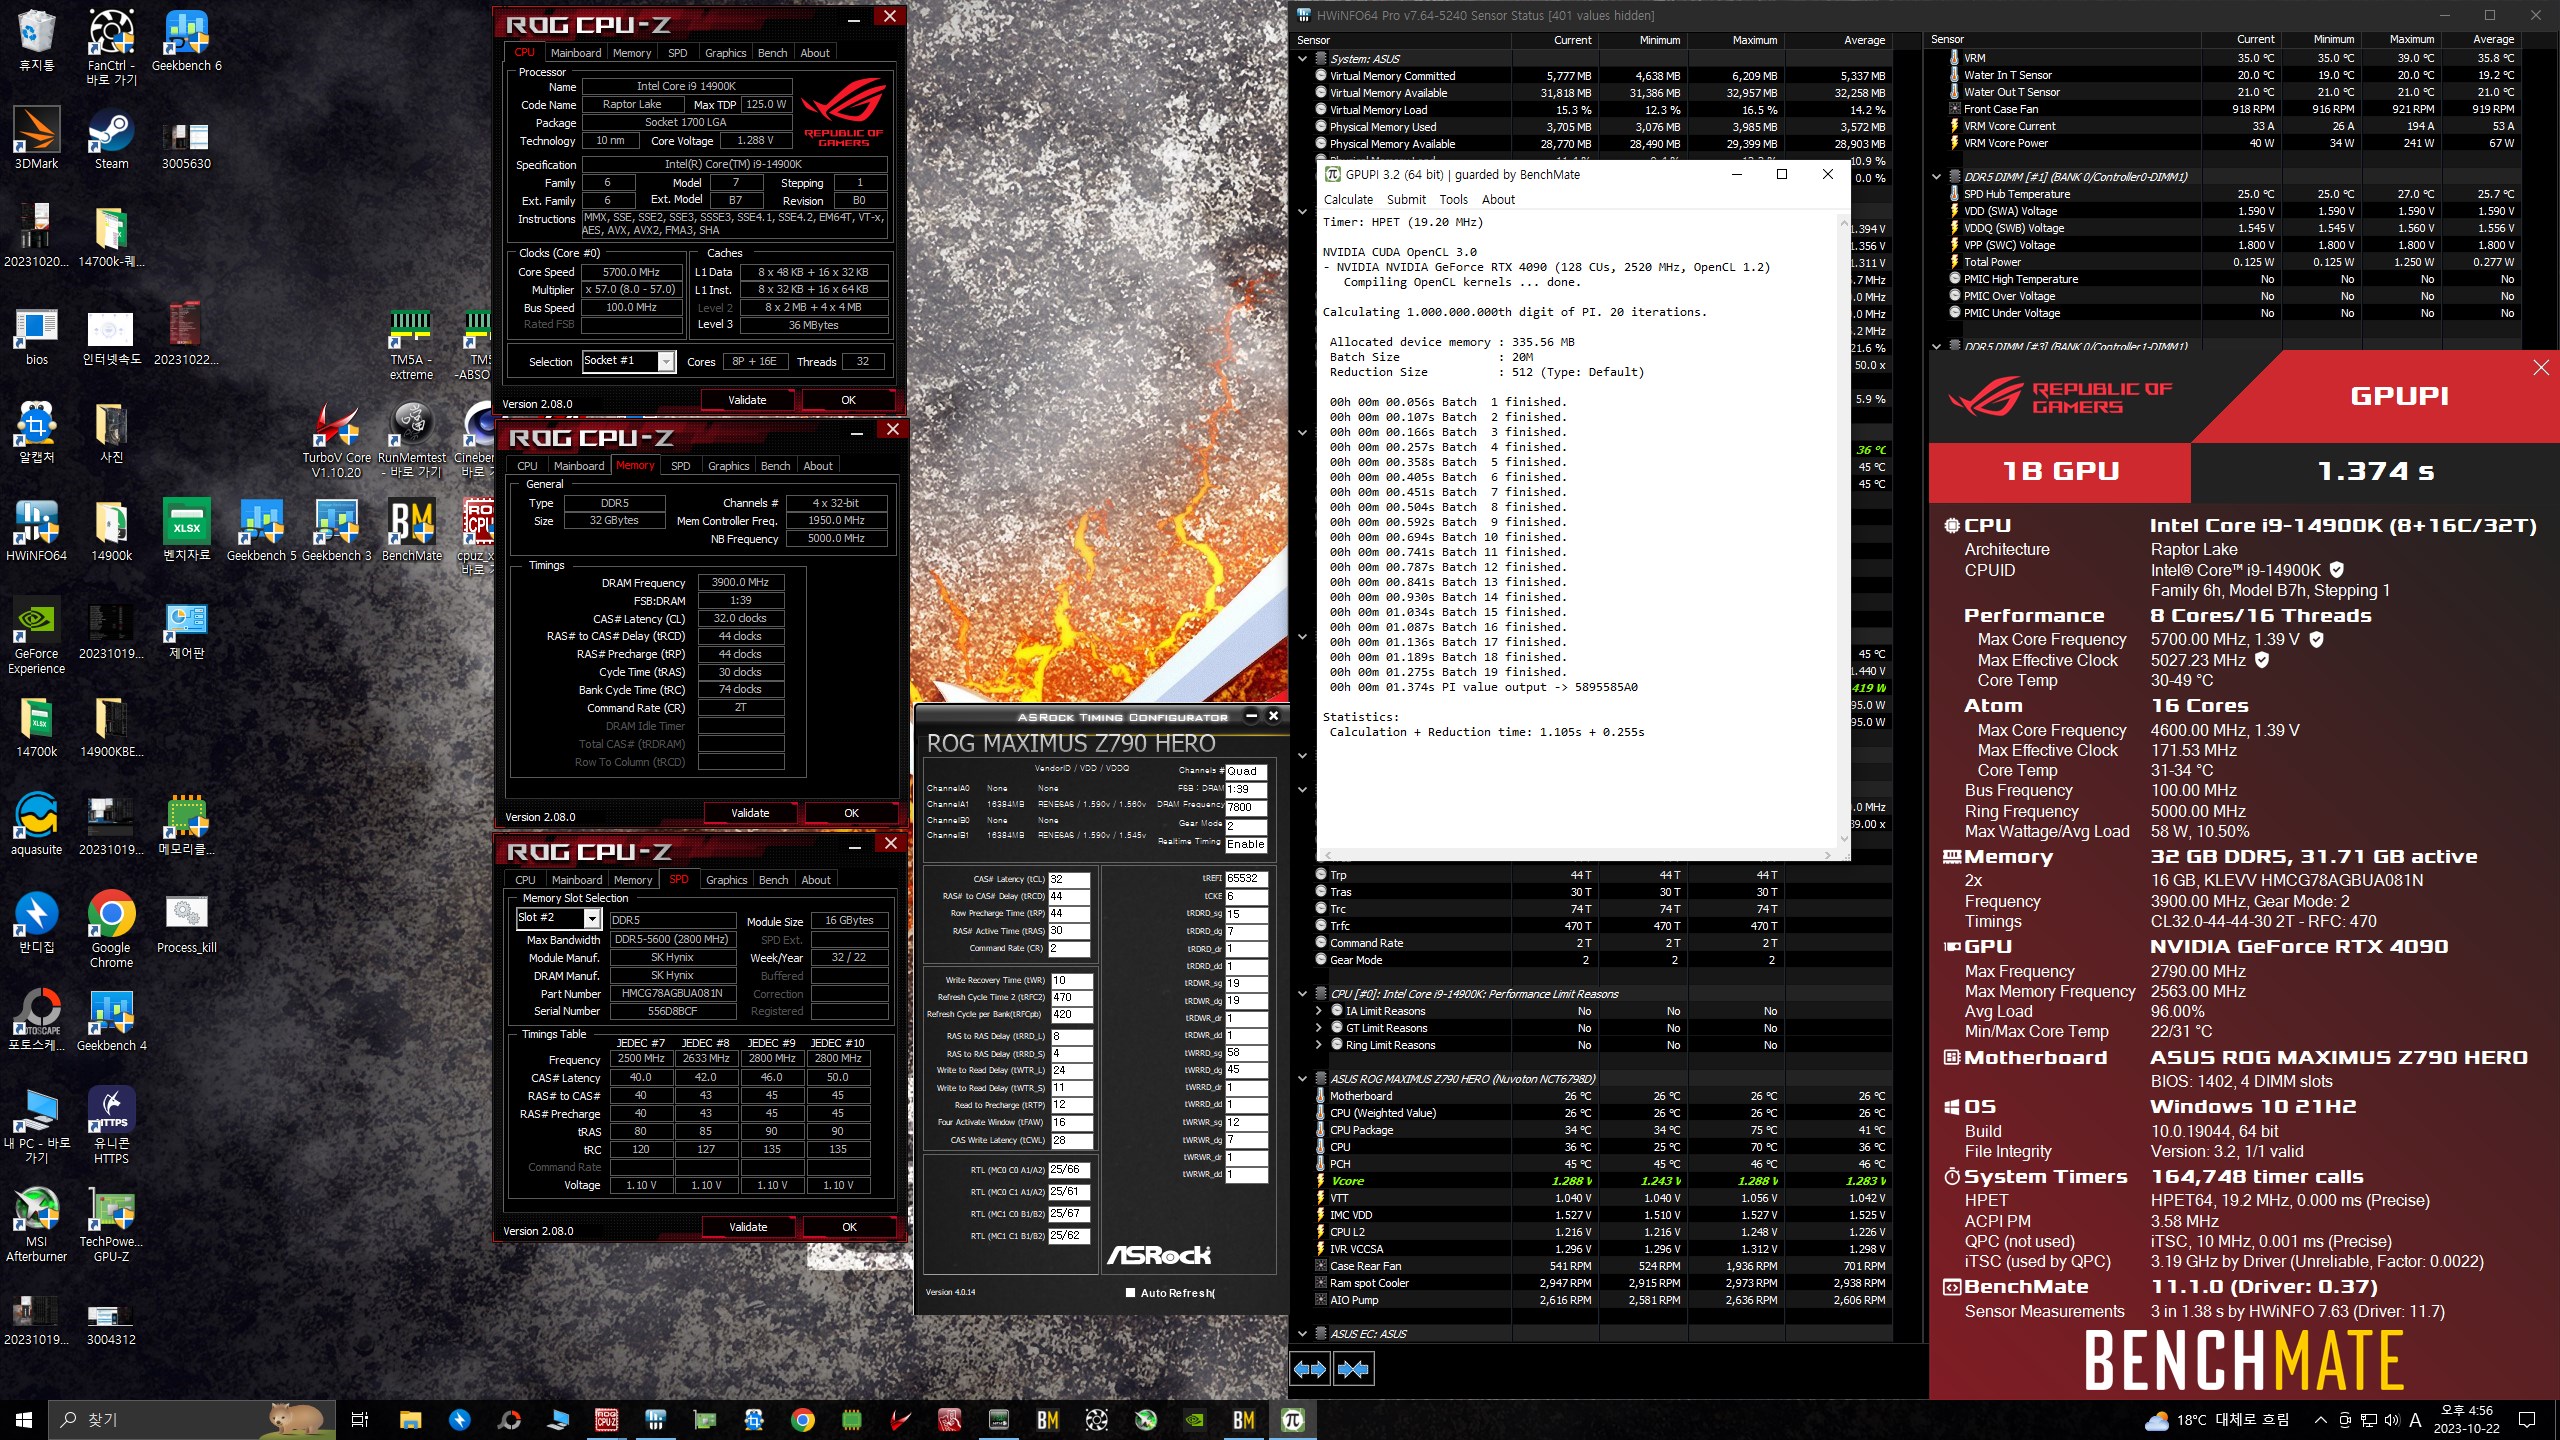
Task: Open the Process_kill desktop icon
Action: click(186, 923)
